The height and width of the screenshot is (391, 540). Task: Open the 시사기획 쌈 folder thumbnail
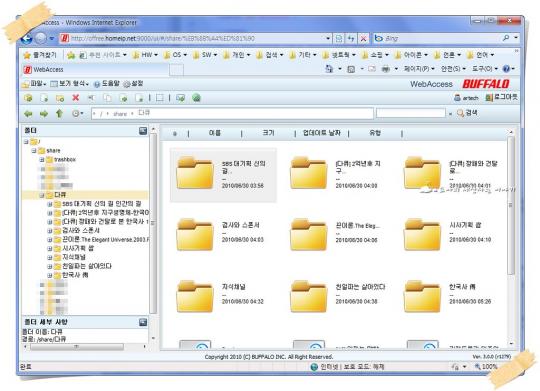point(422,235)
